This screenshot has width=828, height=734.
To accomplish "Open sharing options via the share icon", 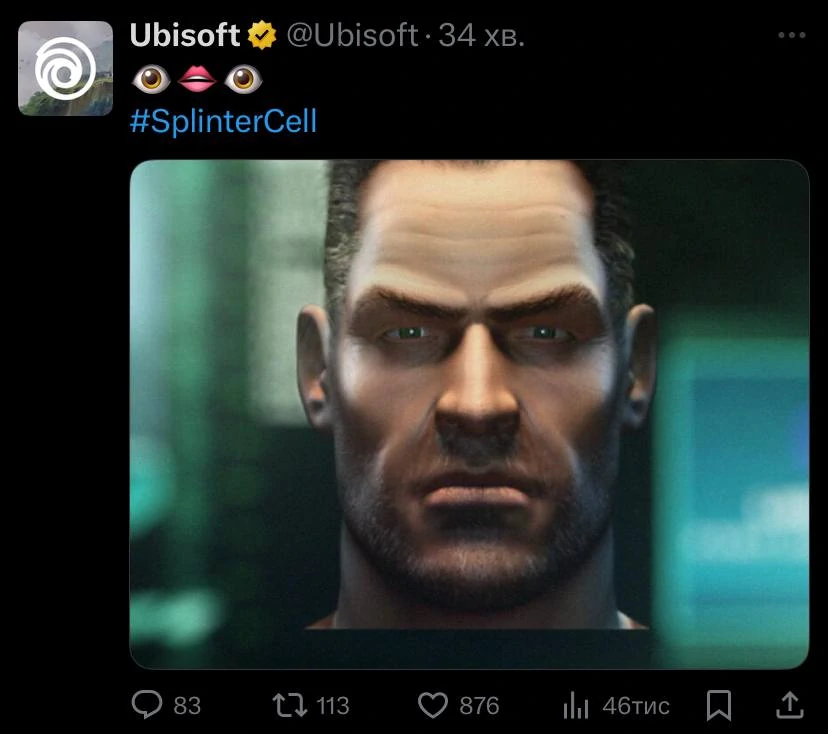I will (x=790, y=705).
